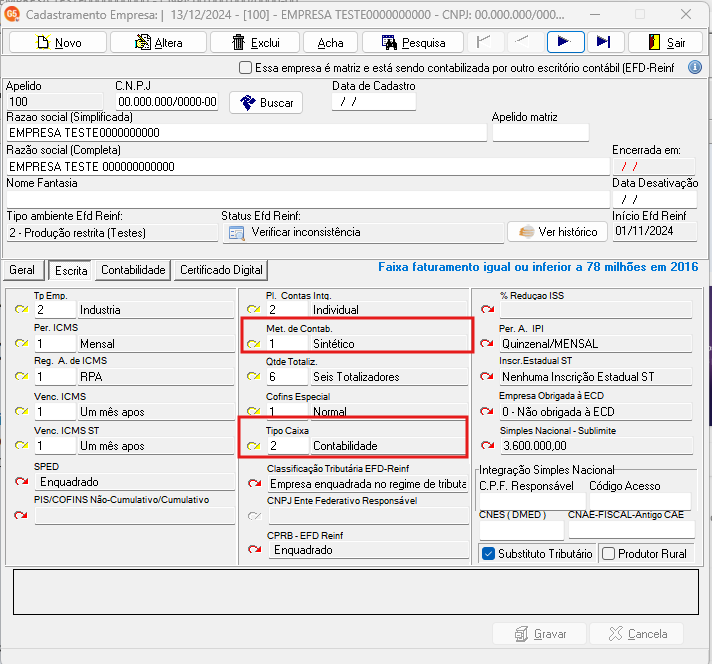Click red arrow for Per. A. IPI
The width and height of the screenshot is (712, 664).
[x=487, y=343]
